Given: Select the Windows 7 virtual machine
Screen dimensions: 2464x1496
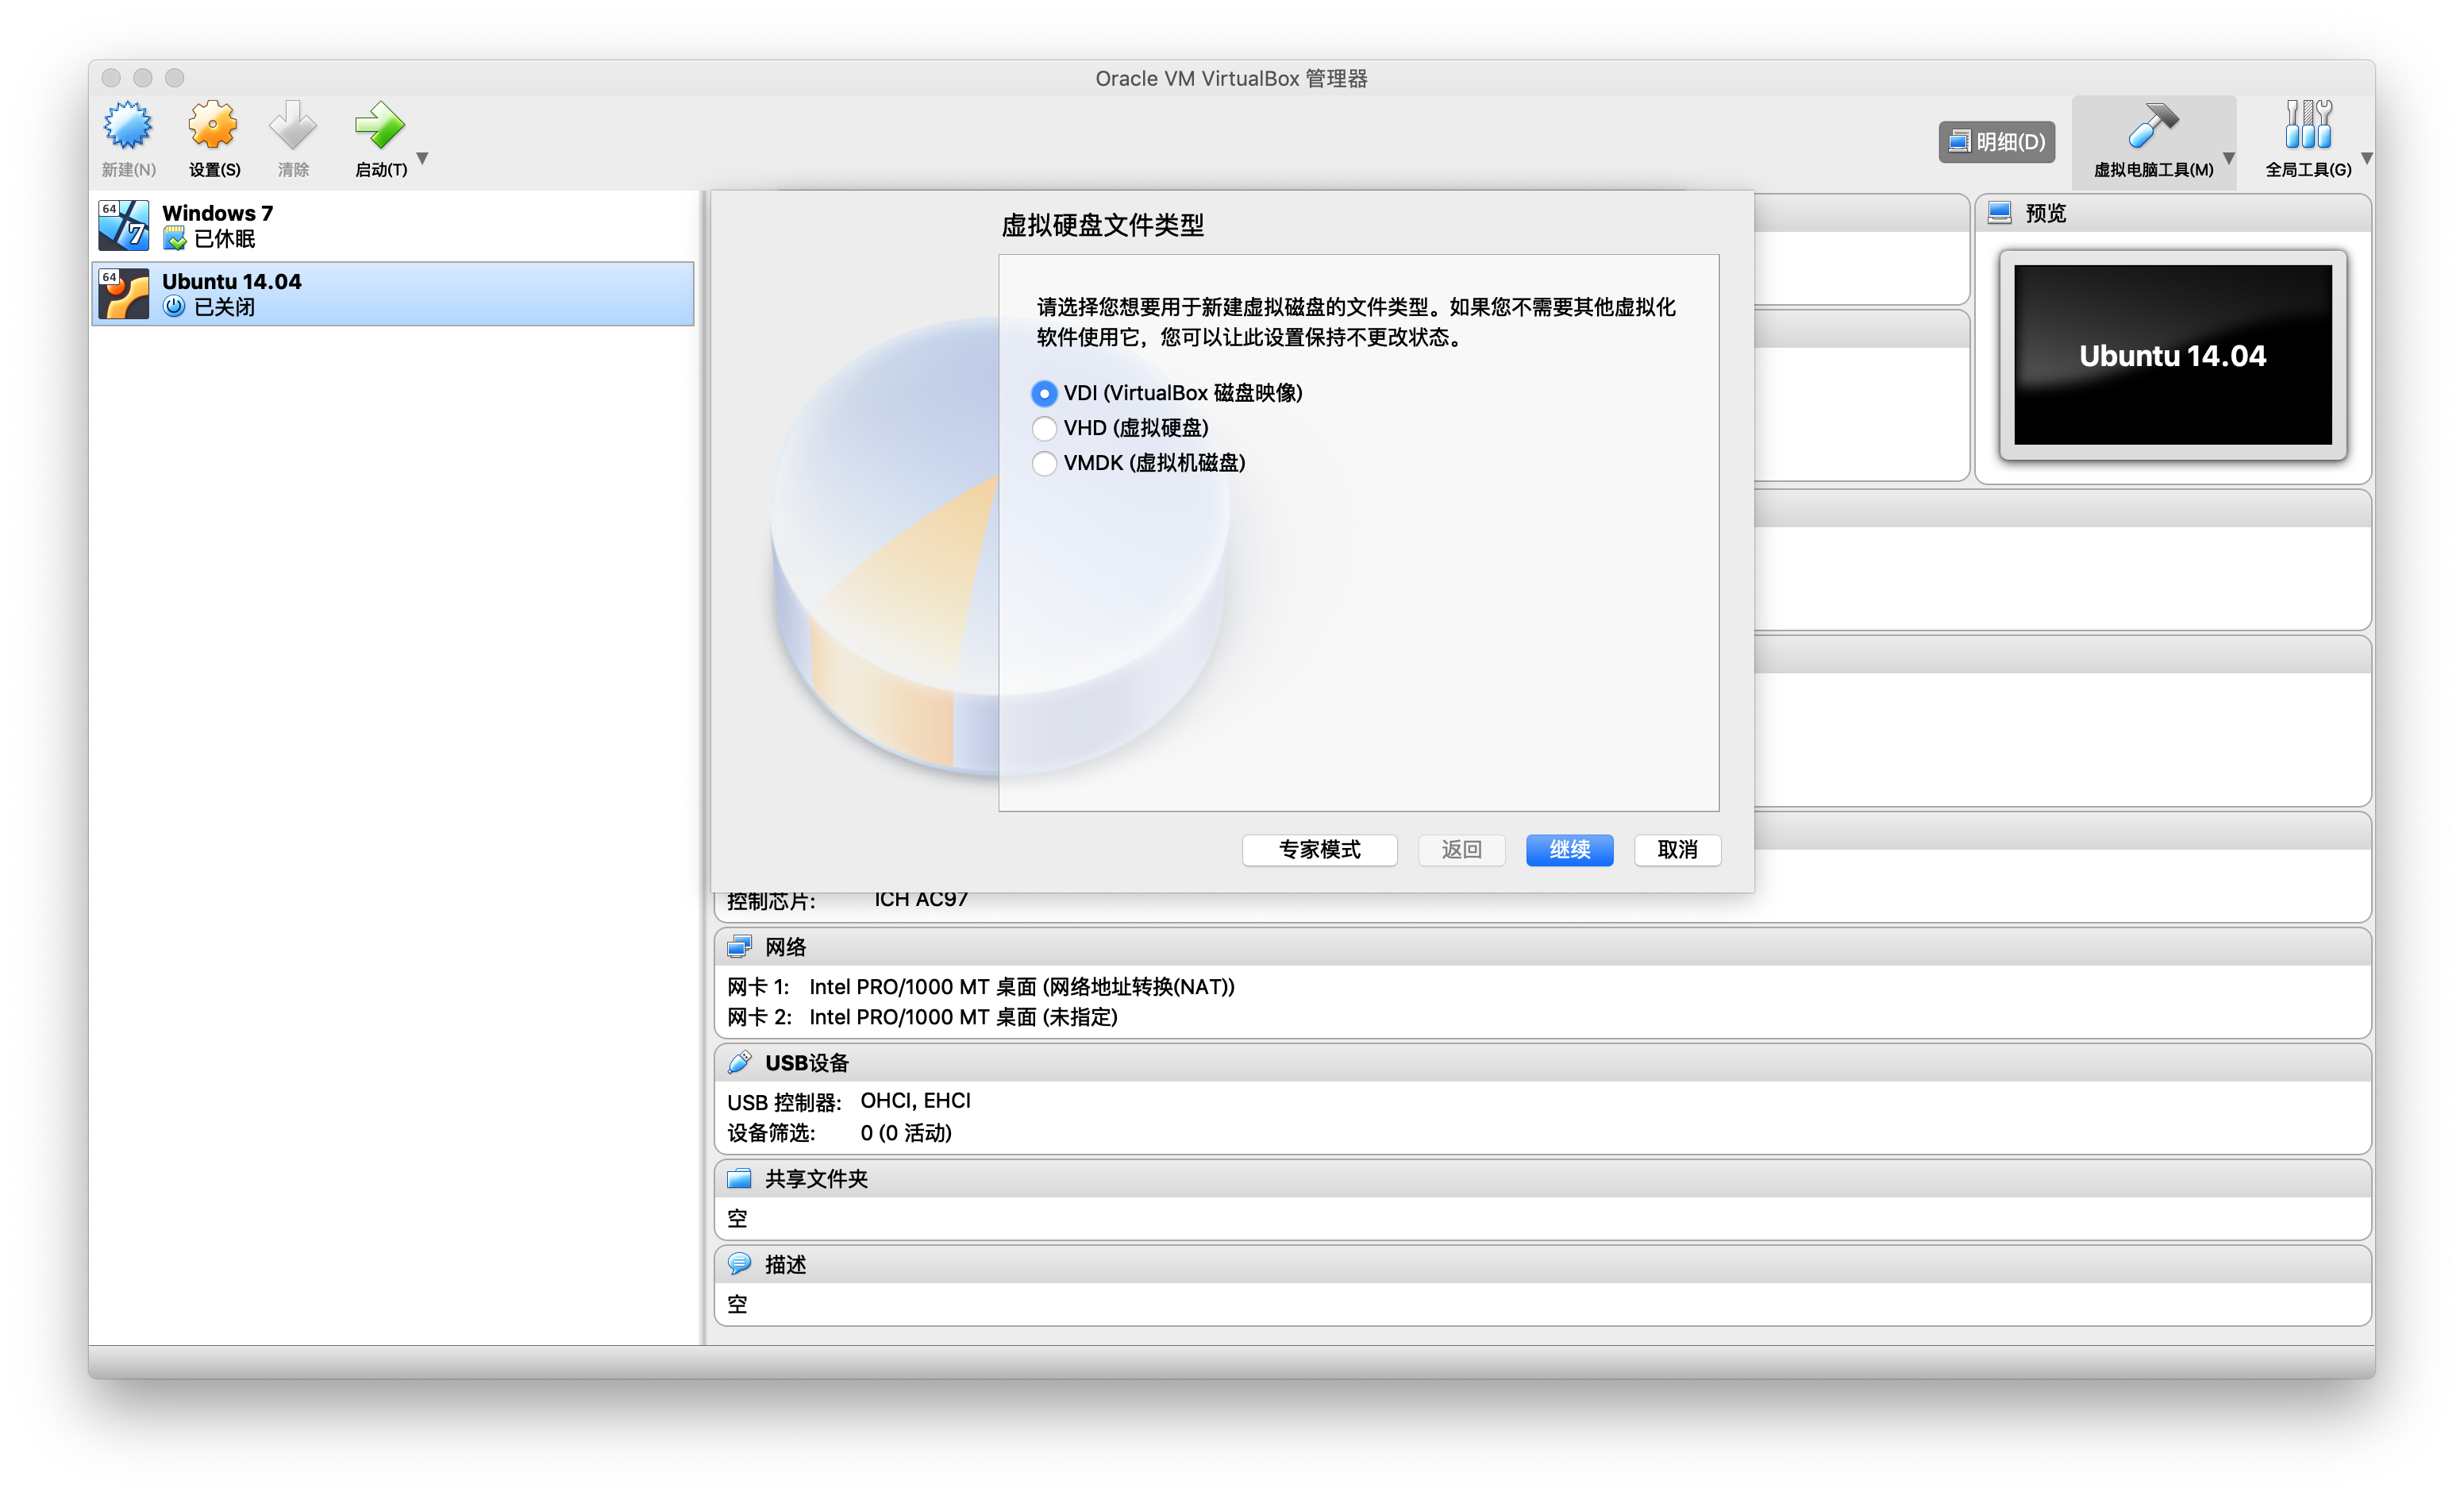Looking at the screenshot, I should 393,225.
